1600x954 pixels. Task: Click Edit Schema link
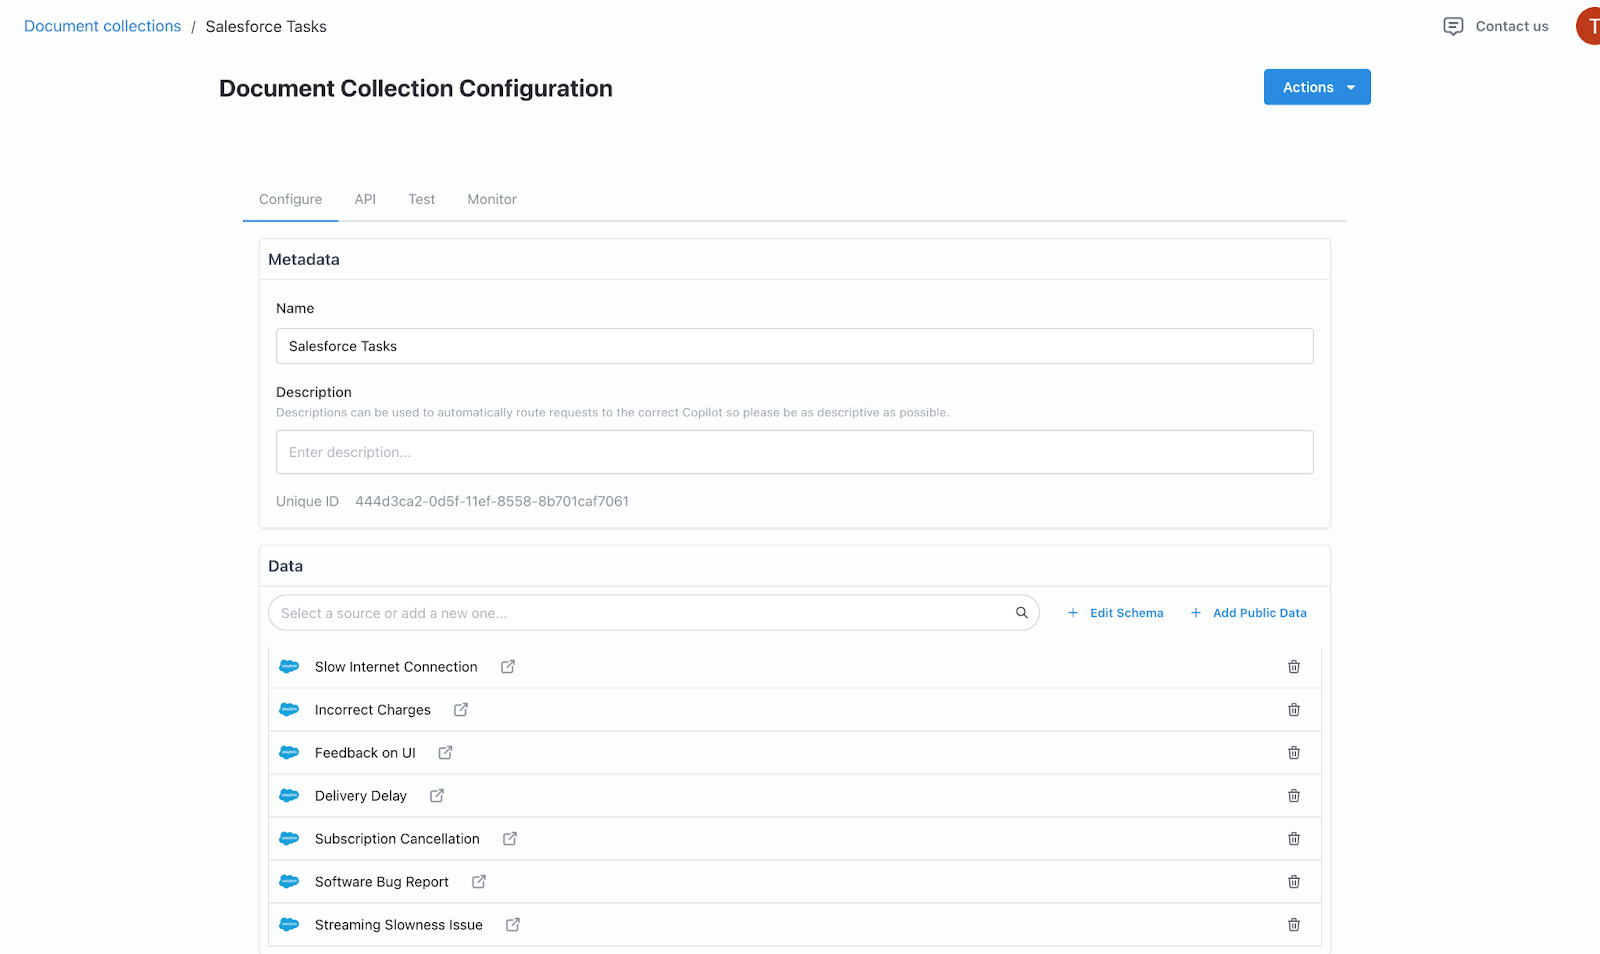(1116, 613)
